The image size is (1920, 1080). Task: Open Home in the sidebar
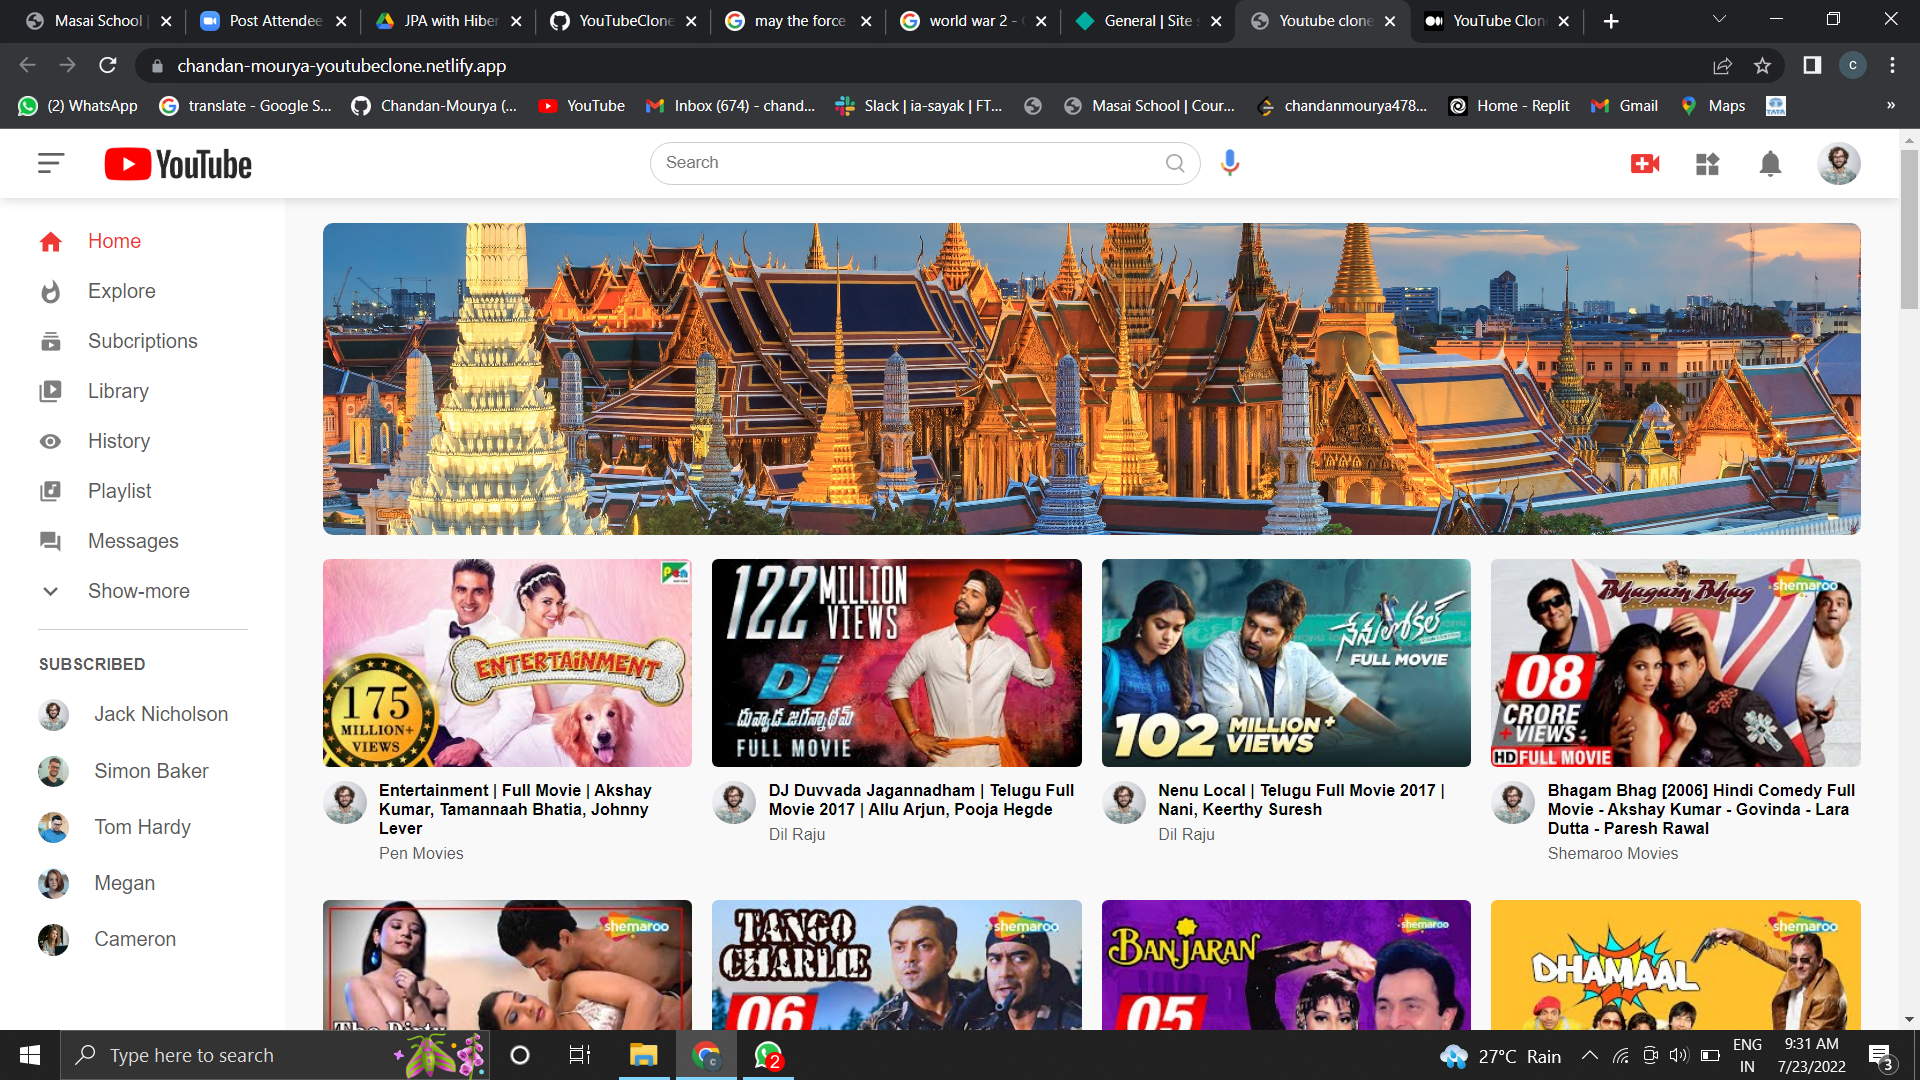click(114, 241)
